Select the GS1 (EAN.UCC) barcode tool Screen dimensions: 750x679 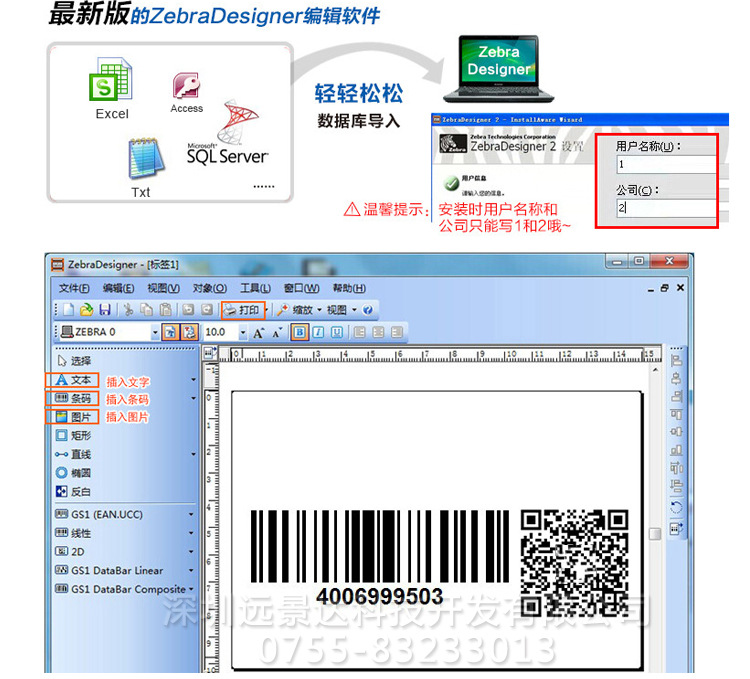pyautogui.click(x=99, y=515)
